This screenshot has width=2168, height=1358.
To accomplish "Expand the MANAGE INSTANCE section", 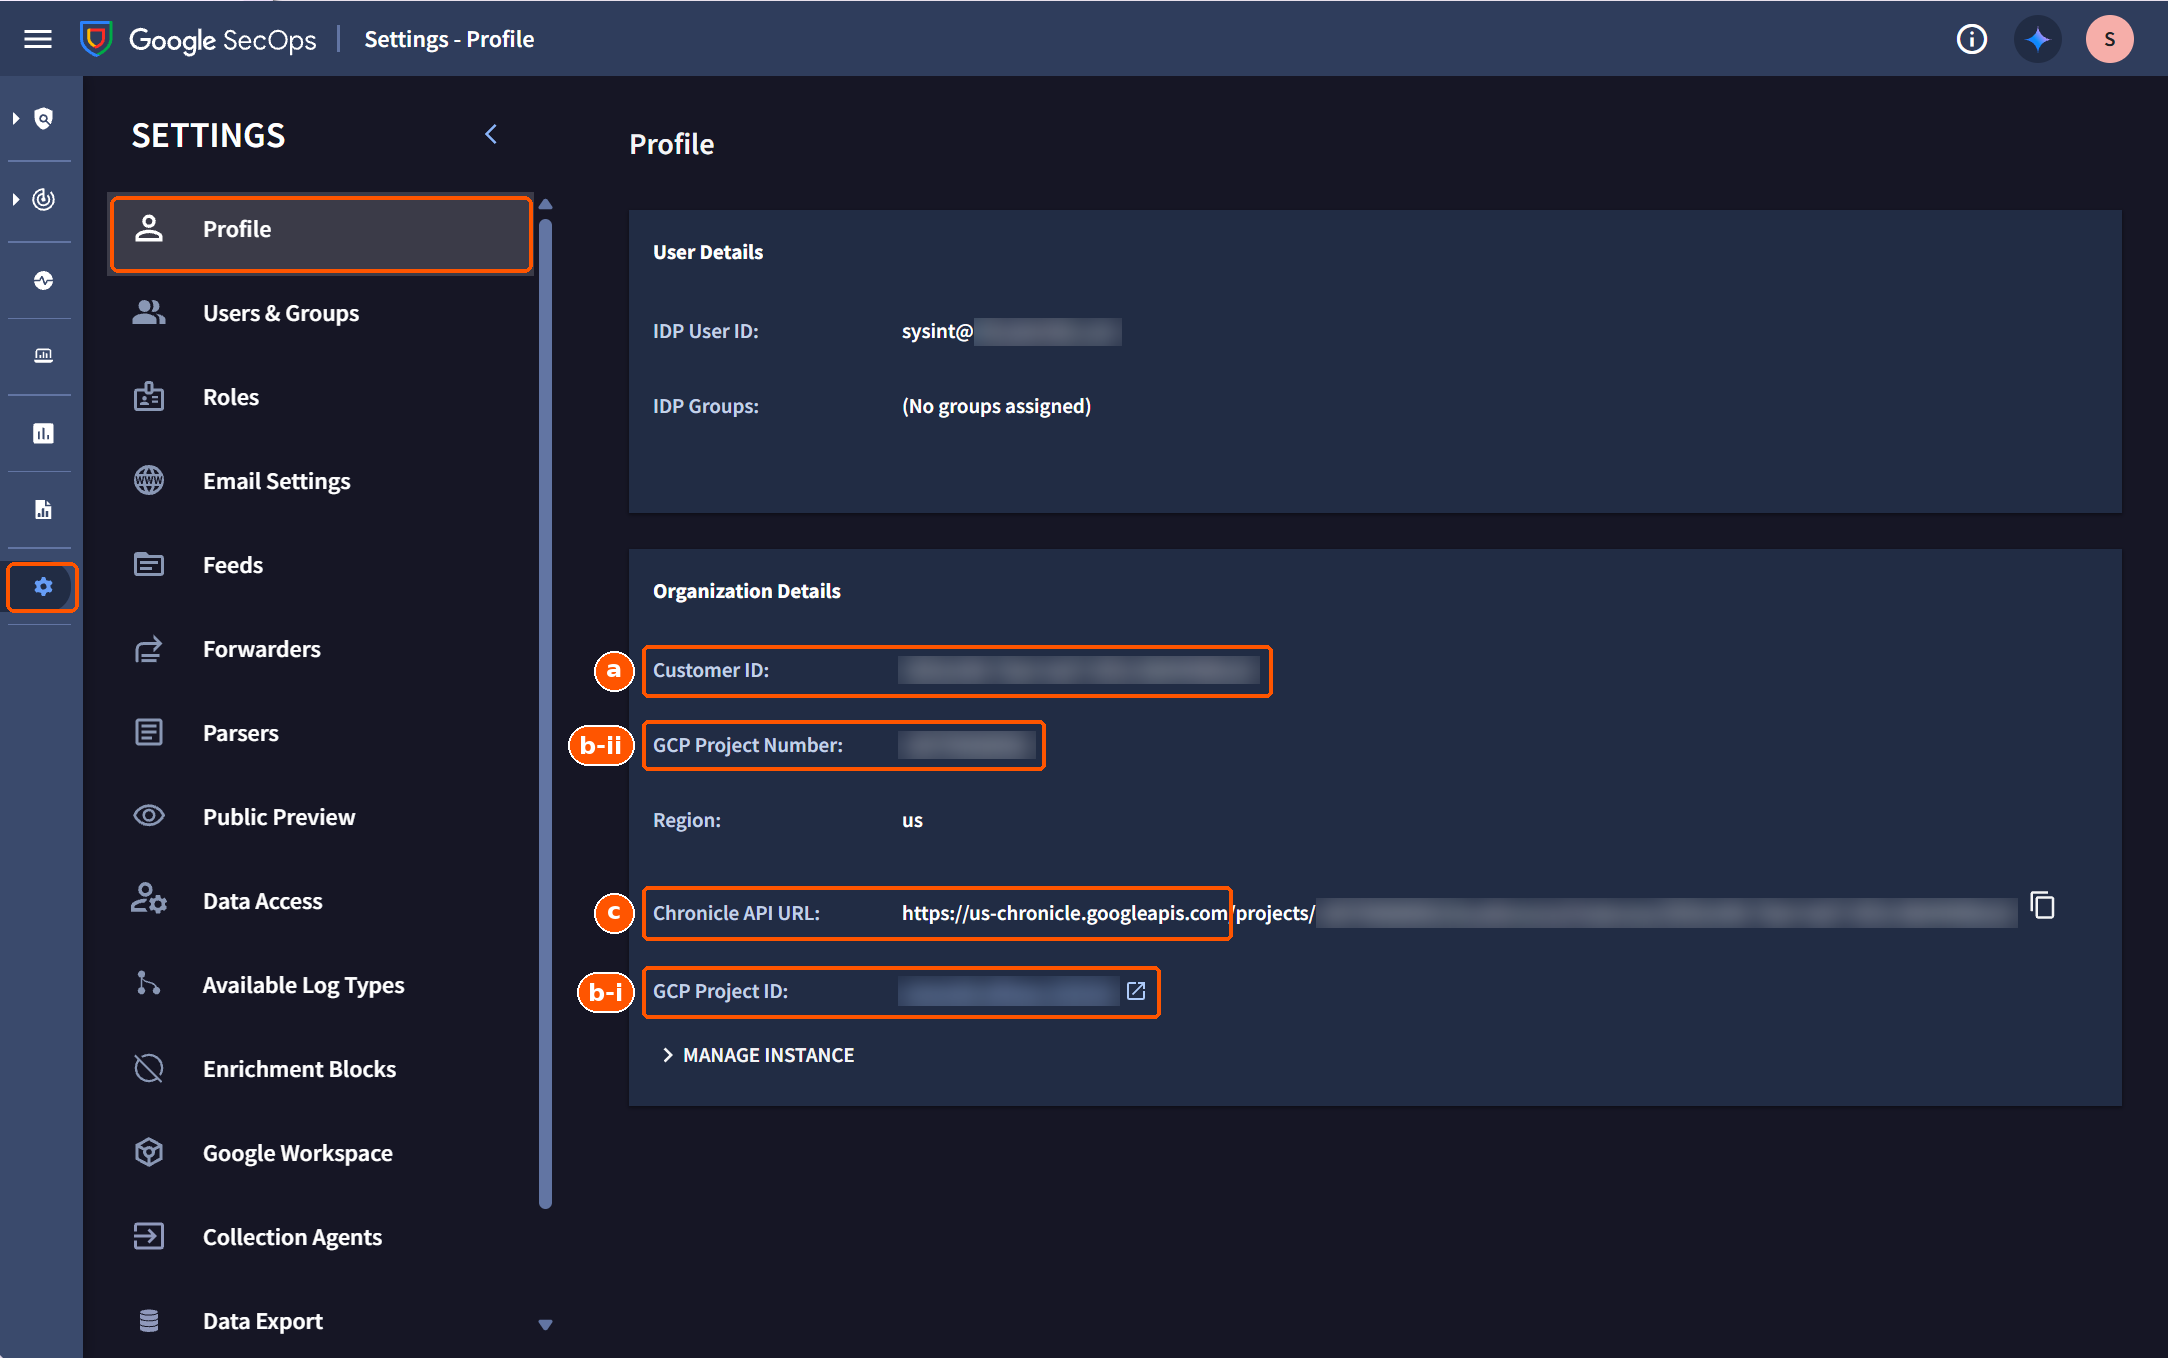I will tap(758, 1055).
